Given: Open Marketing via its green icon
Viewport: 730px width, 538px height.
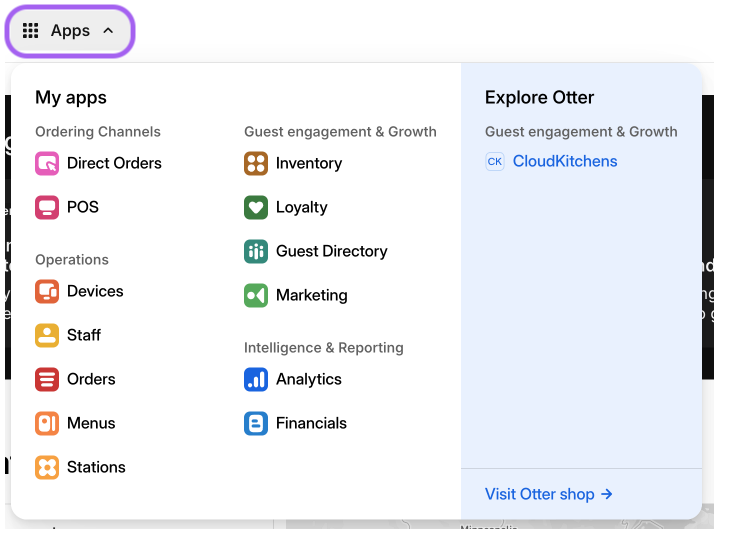Looking at the screenshot, I should tap(256, 295).
